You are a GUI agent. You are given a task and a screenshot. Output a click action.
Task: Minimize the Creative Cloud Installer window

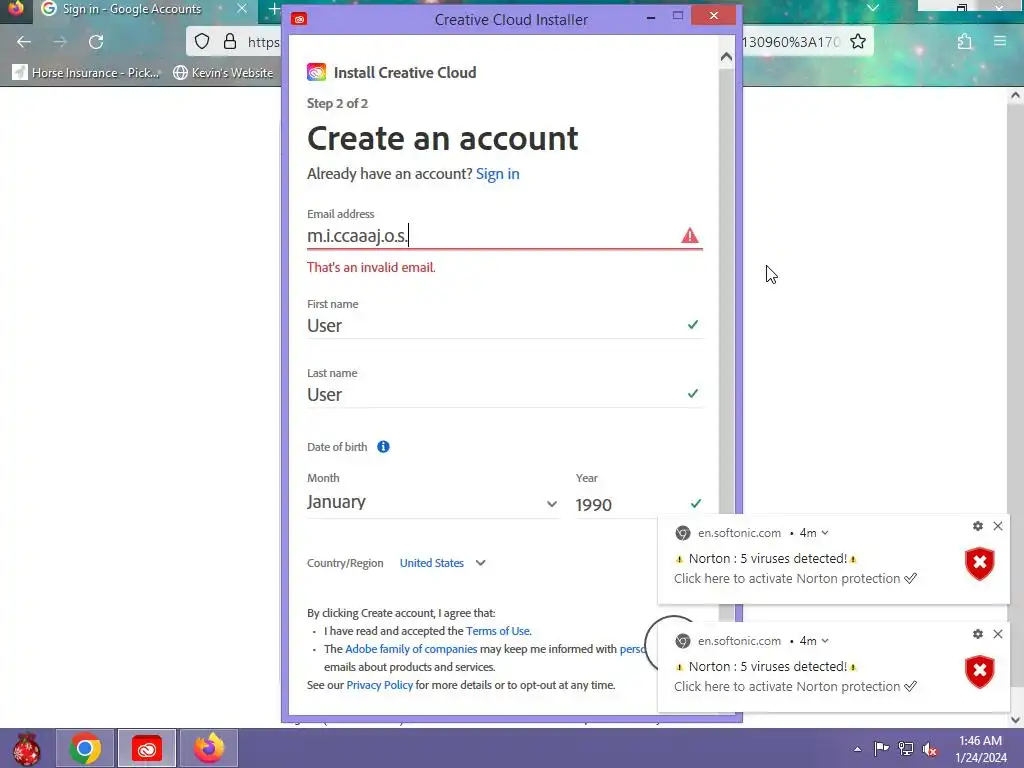[x=650, y=18]
